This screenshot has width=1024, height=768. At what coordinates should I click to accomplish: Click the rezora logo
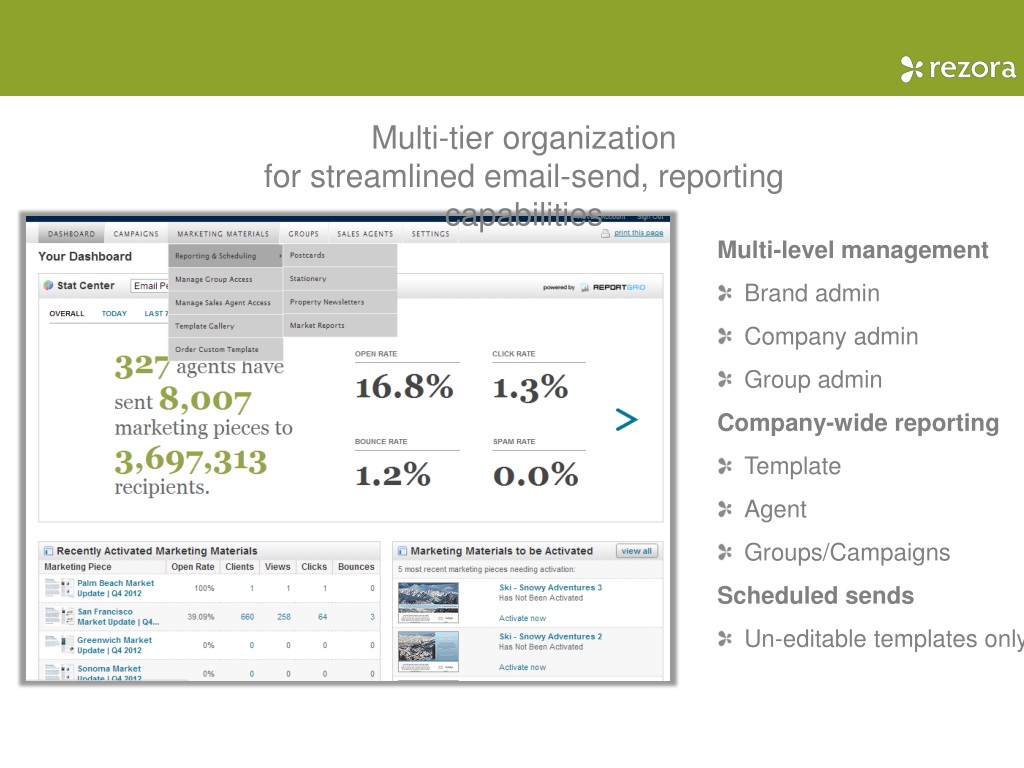[959, 68]
